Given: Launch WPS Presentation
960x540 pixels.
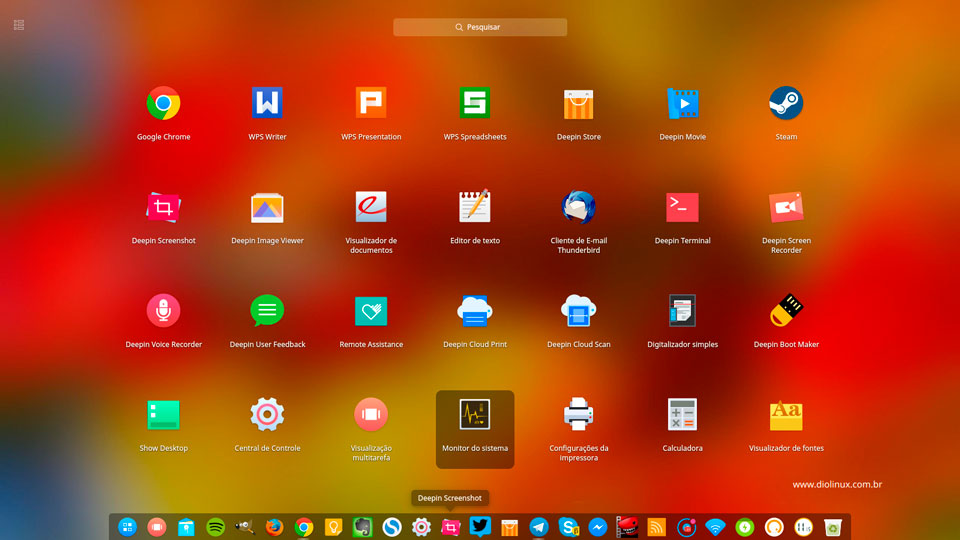Looking at the screenshot, I should tap(371, 103).
